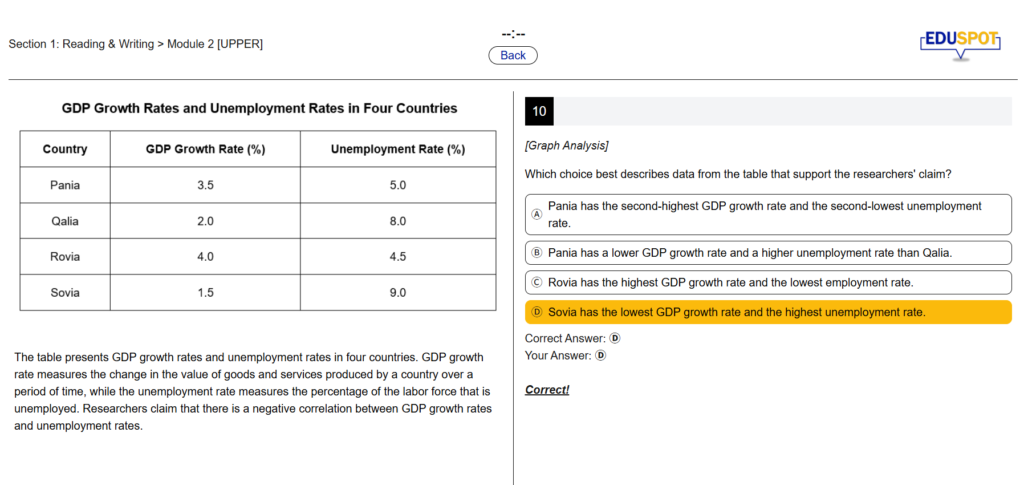Click the Sovia country cell
Image resolution: width=1024 pixels, height=485 pixels.
pos(65,292)
